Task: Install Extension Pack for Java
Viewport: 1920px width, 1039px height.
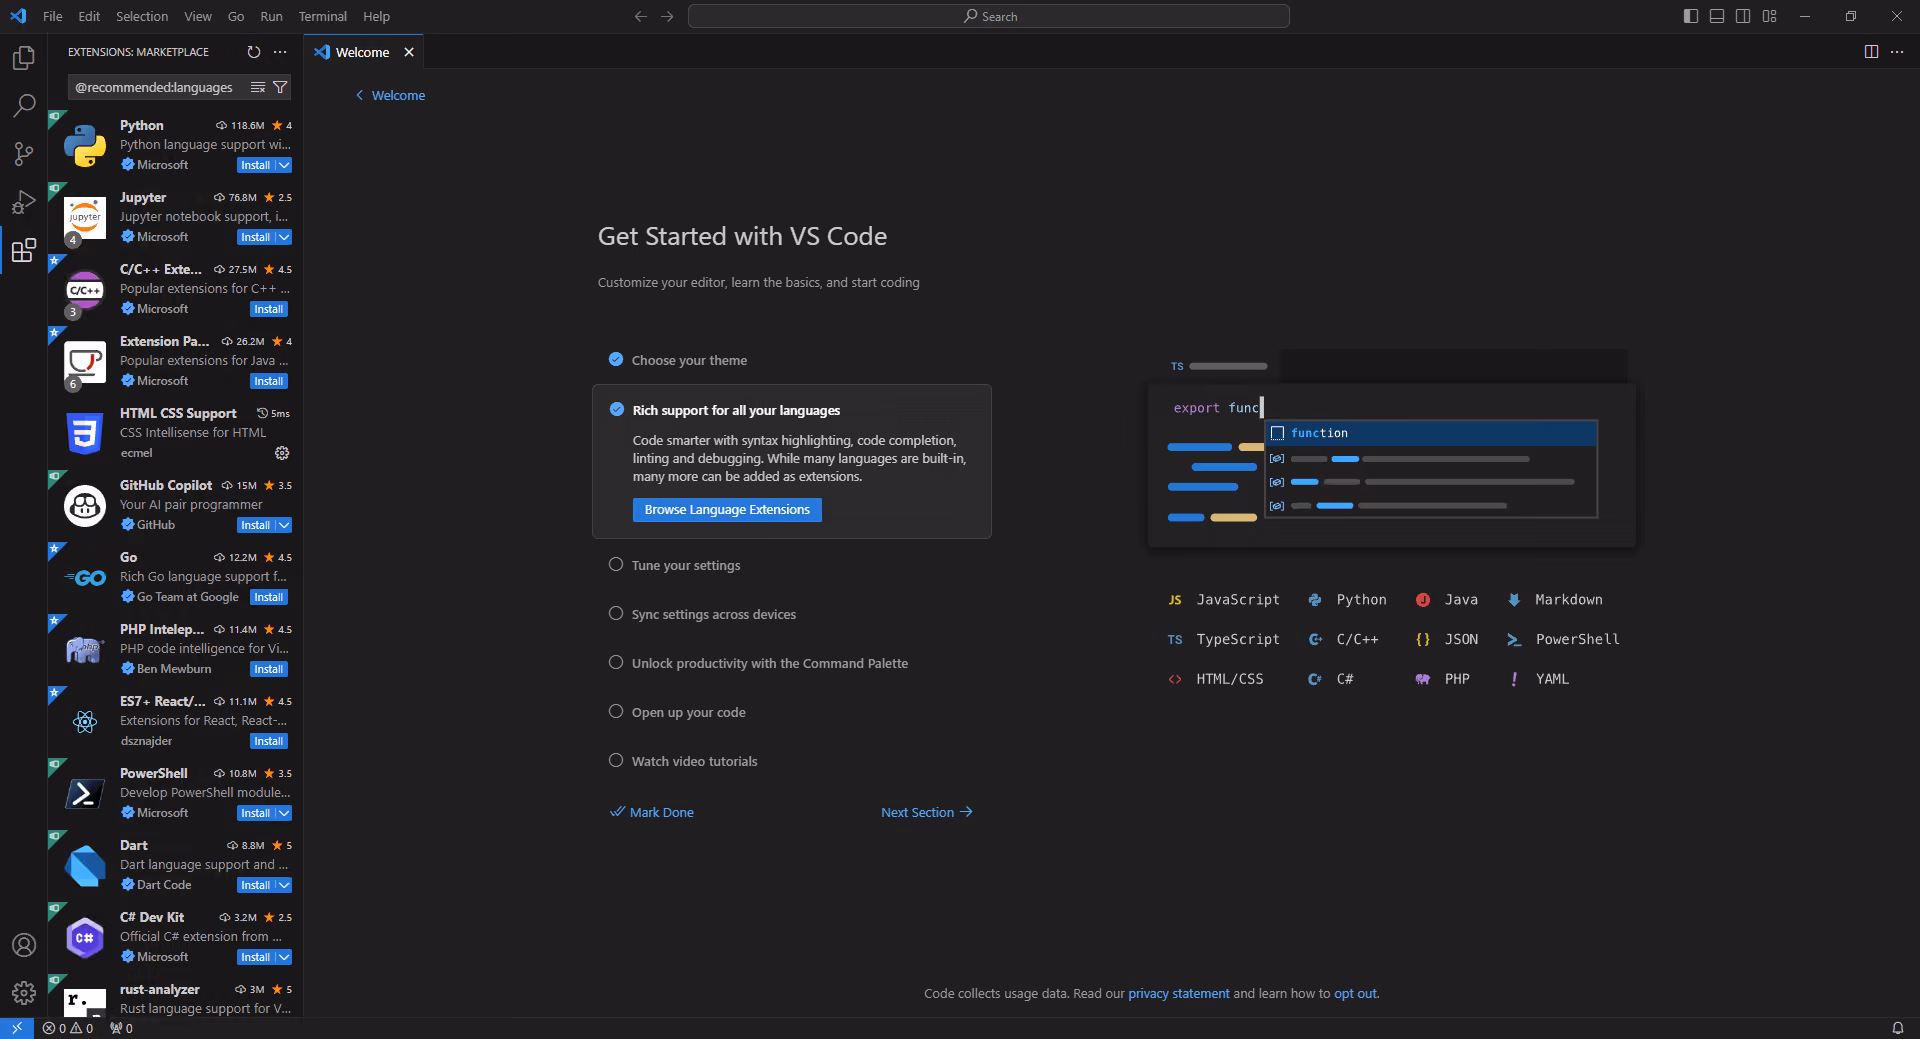Action: (269, 381)
